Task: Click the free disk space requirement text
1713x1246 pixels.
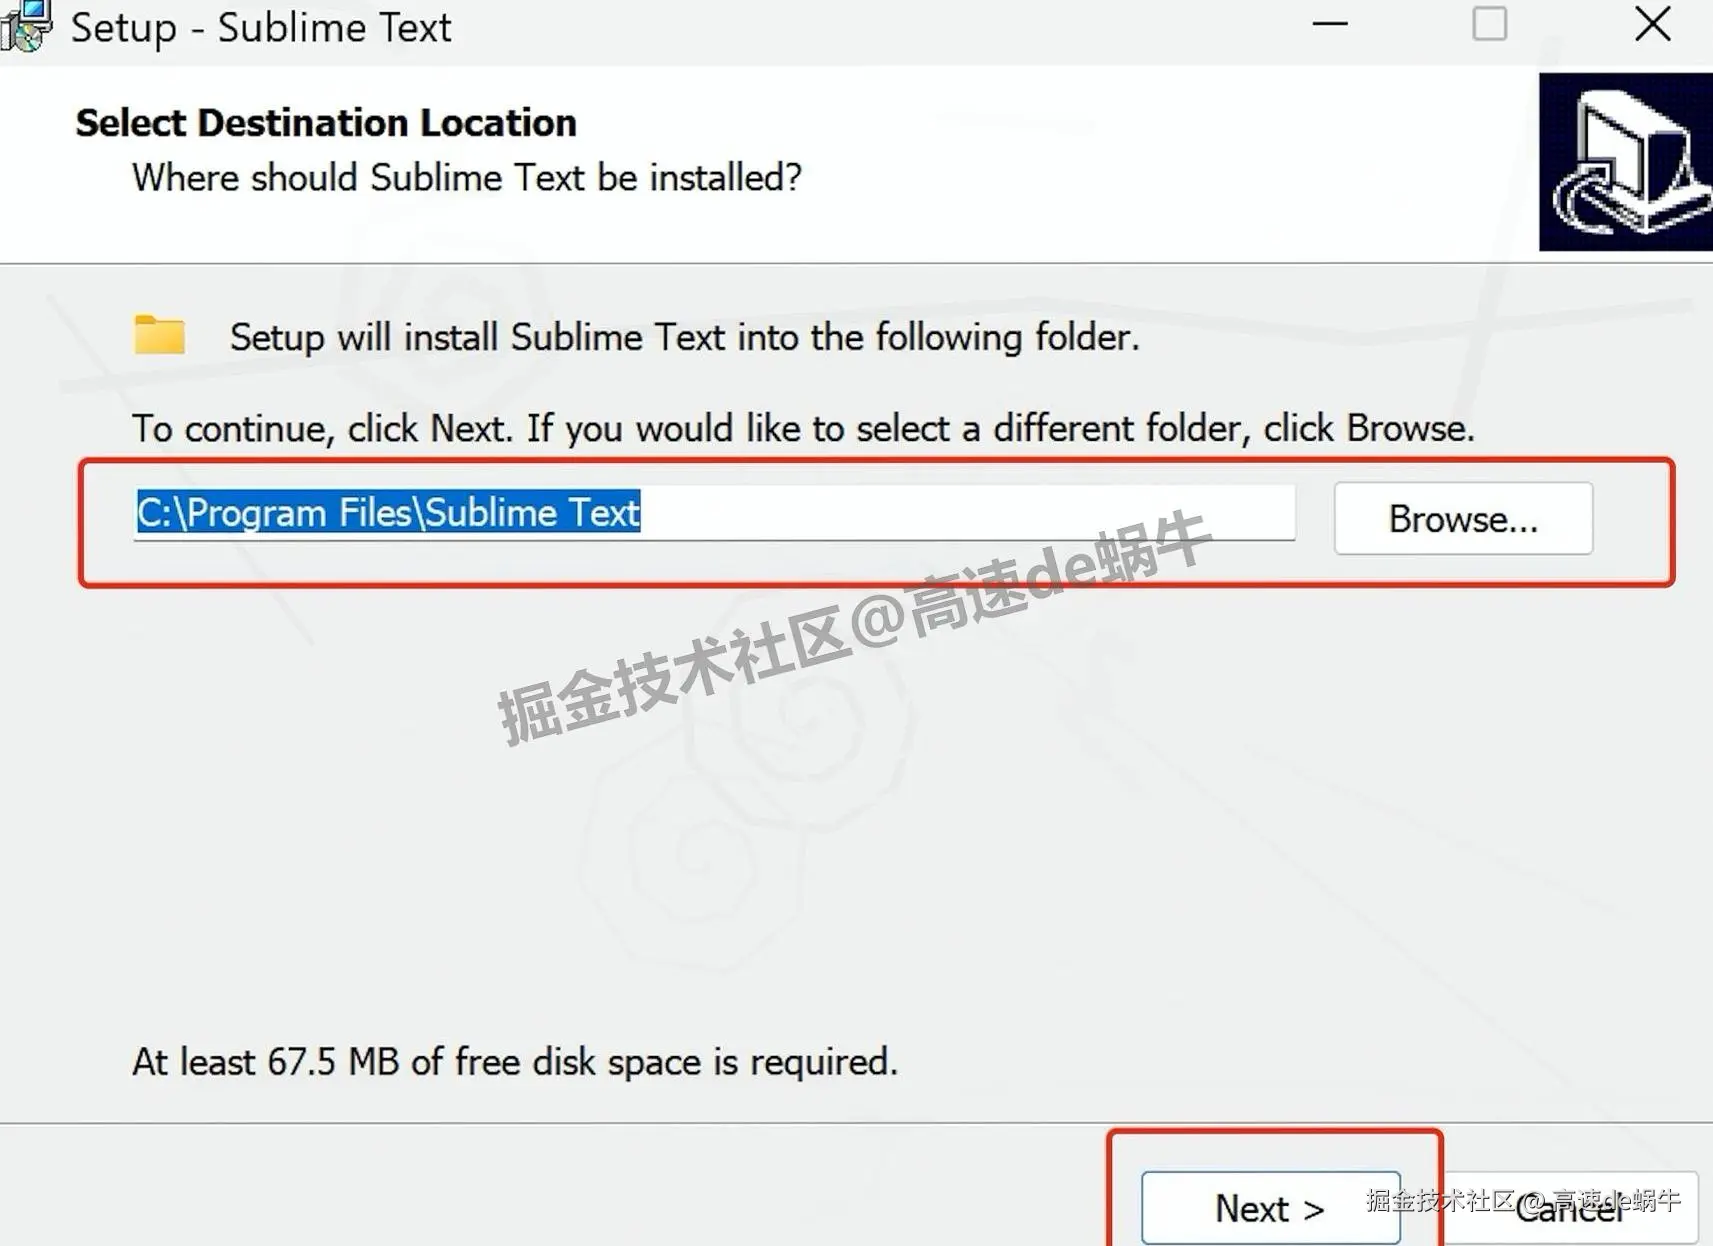Action: (x=516, y=1062)
